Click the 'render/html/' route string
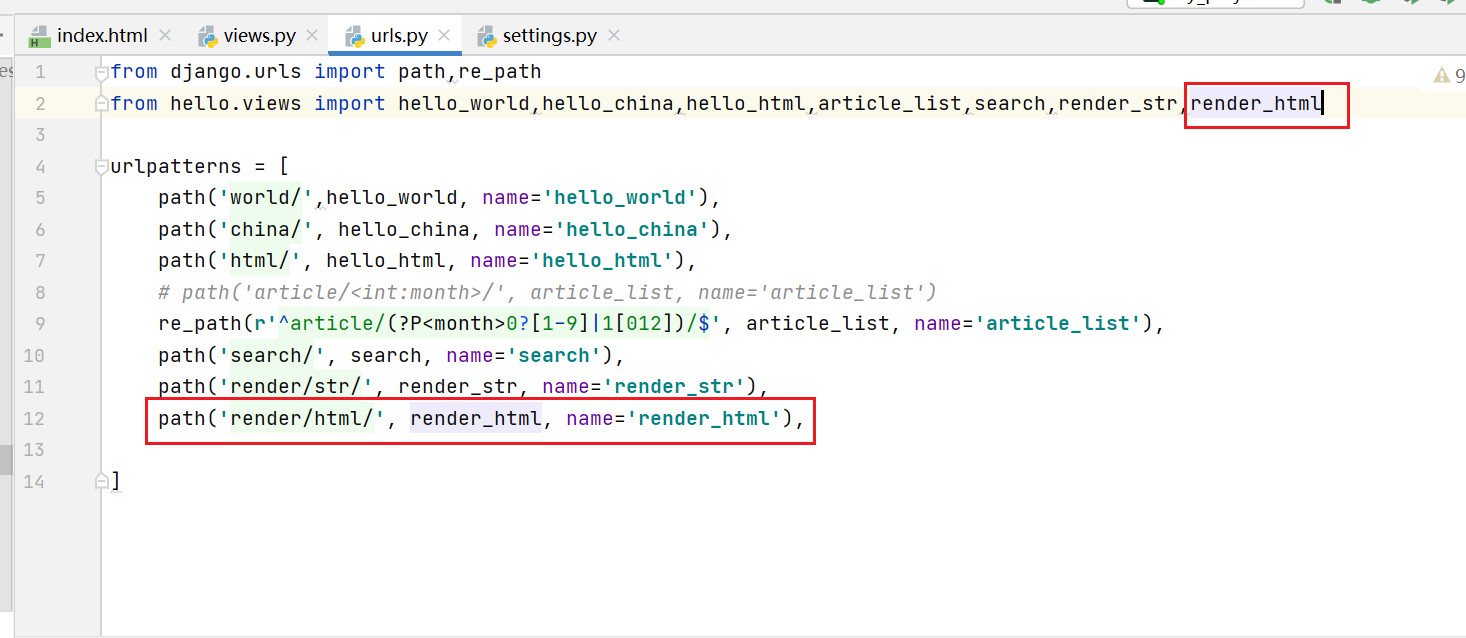This screenshot has height=638, width=1466. (302, 418)
